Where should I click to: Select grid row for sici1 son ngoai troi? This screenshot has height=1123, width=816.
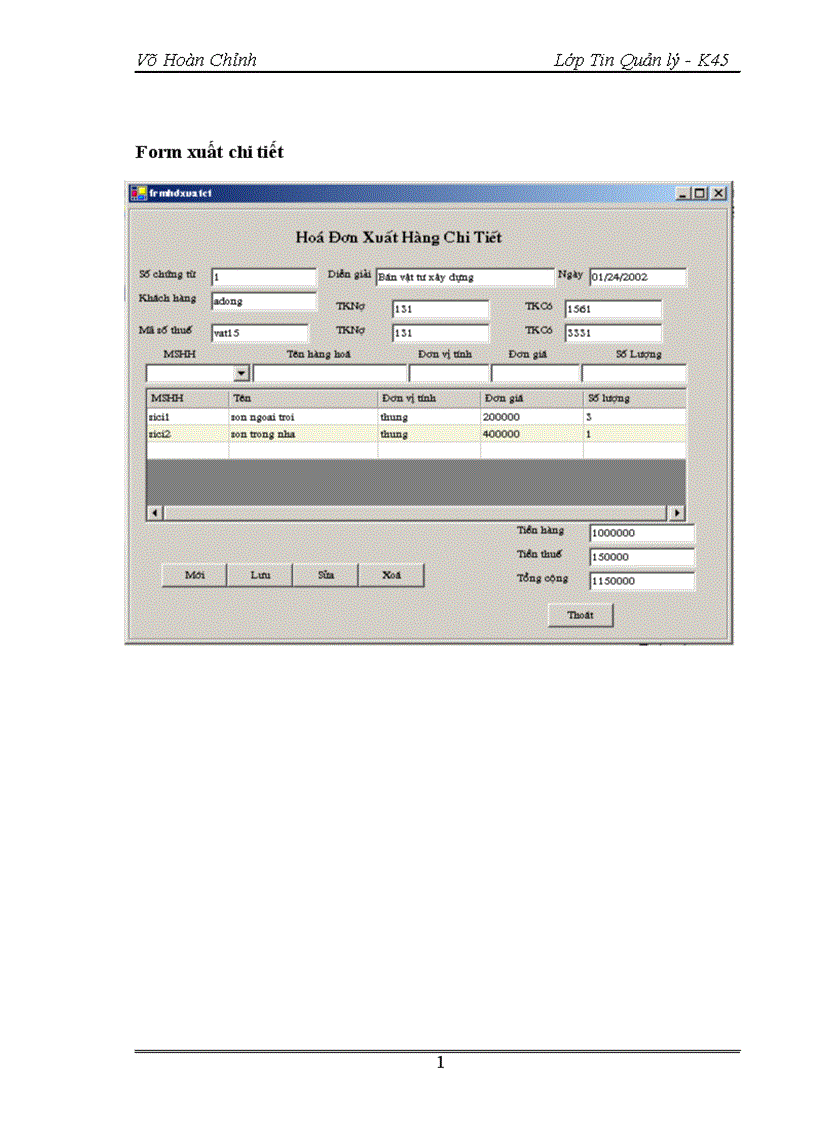(x=300, y=416)
